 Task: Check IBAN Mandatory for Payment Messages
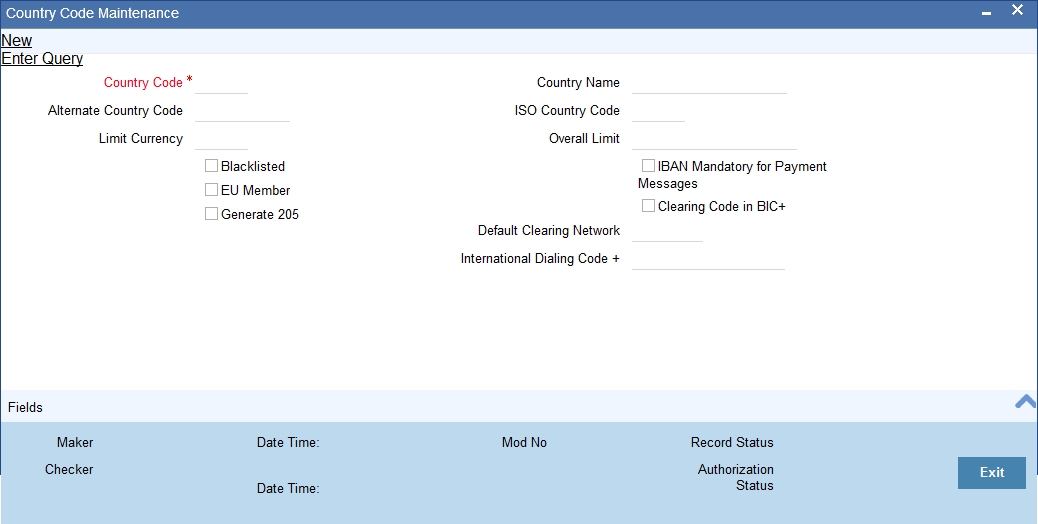pos(648,165)
